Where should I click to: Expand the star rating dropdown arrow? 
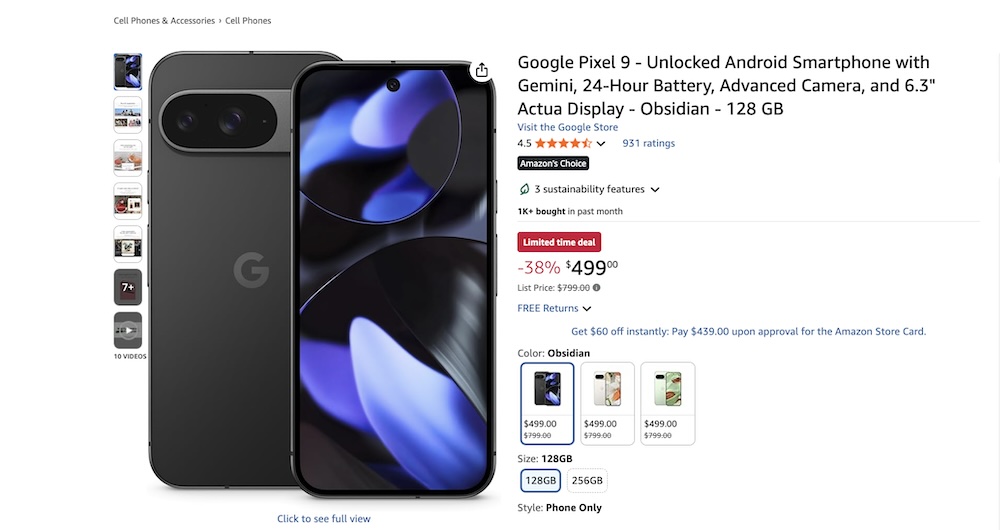[601, 144]
